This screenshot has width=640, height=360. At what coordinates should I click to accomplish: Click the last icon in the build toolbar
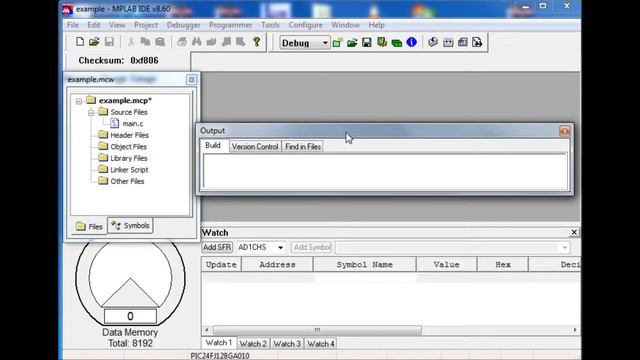(477, 42)
